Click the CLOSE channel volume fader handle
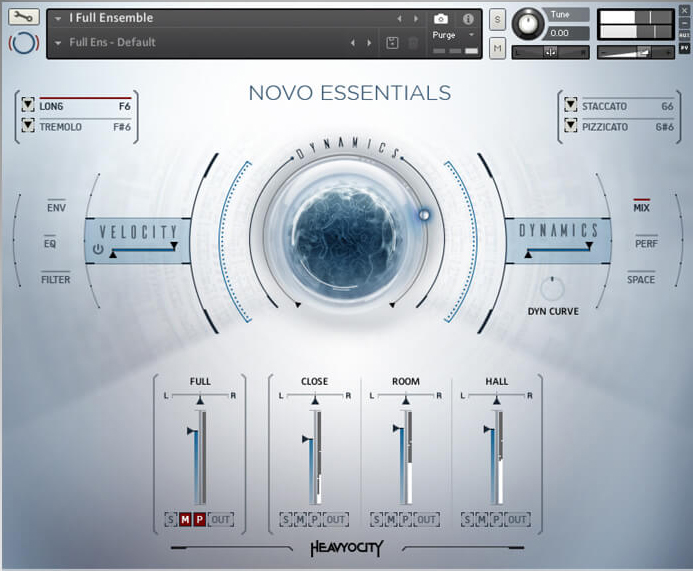Viewport: 693px width, 571px height. [307, 439]
